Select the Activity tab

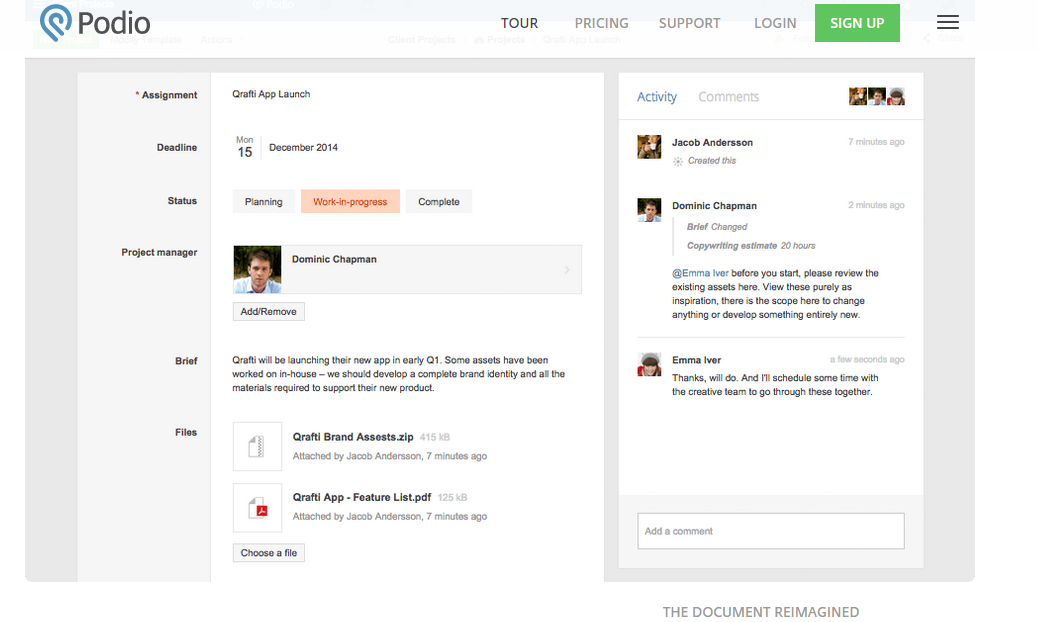coord(657,97)
